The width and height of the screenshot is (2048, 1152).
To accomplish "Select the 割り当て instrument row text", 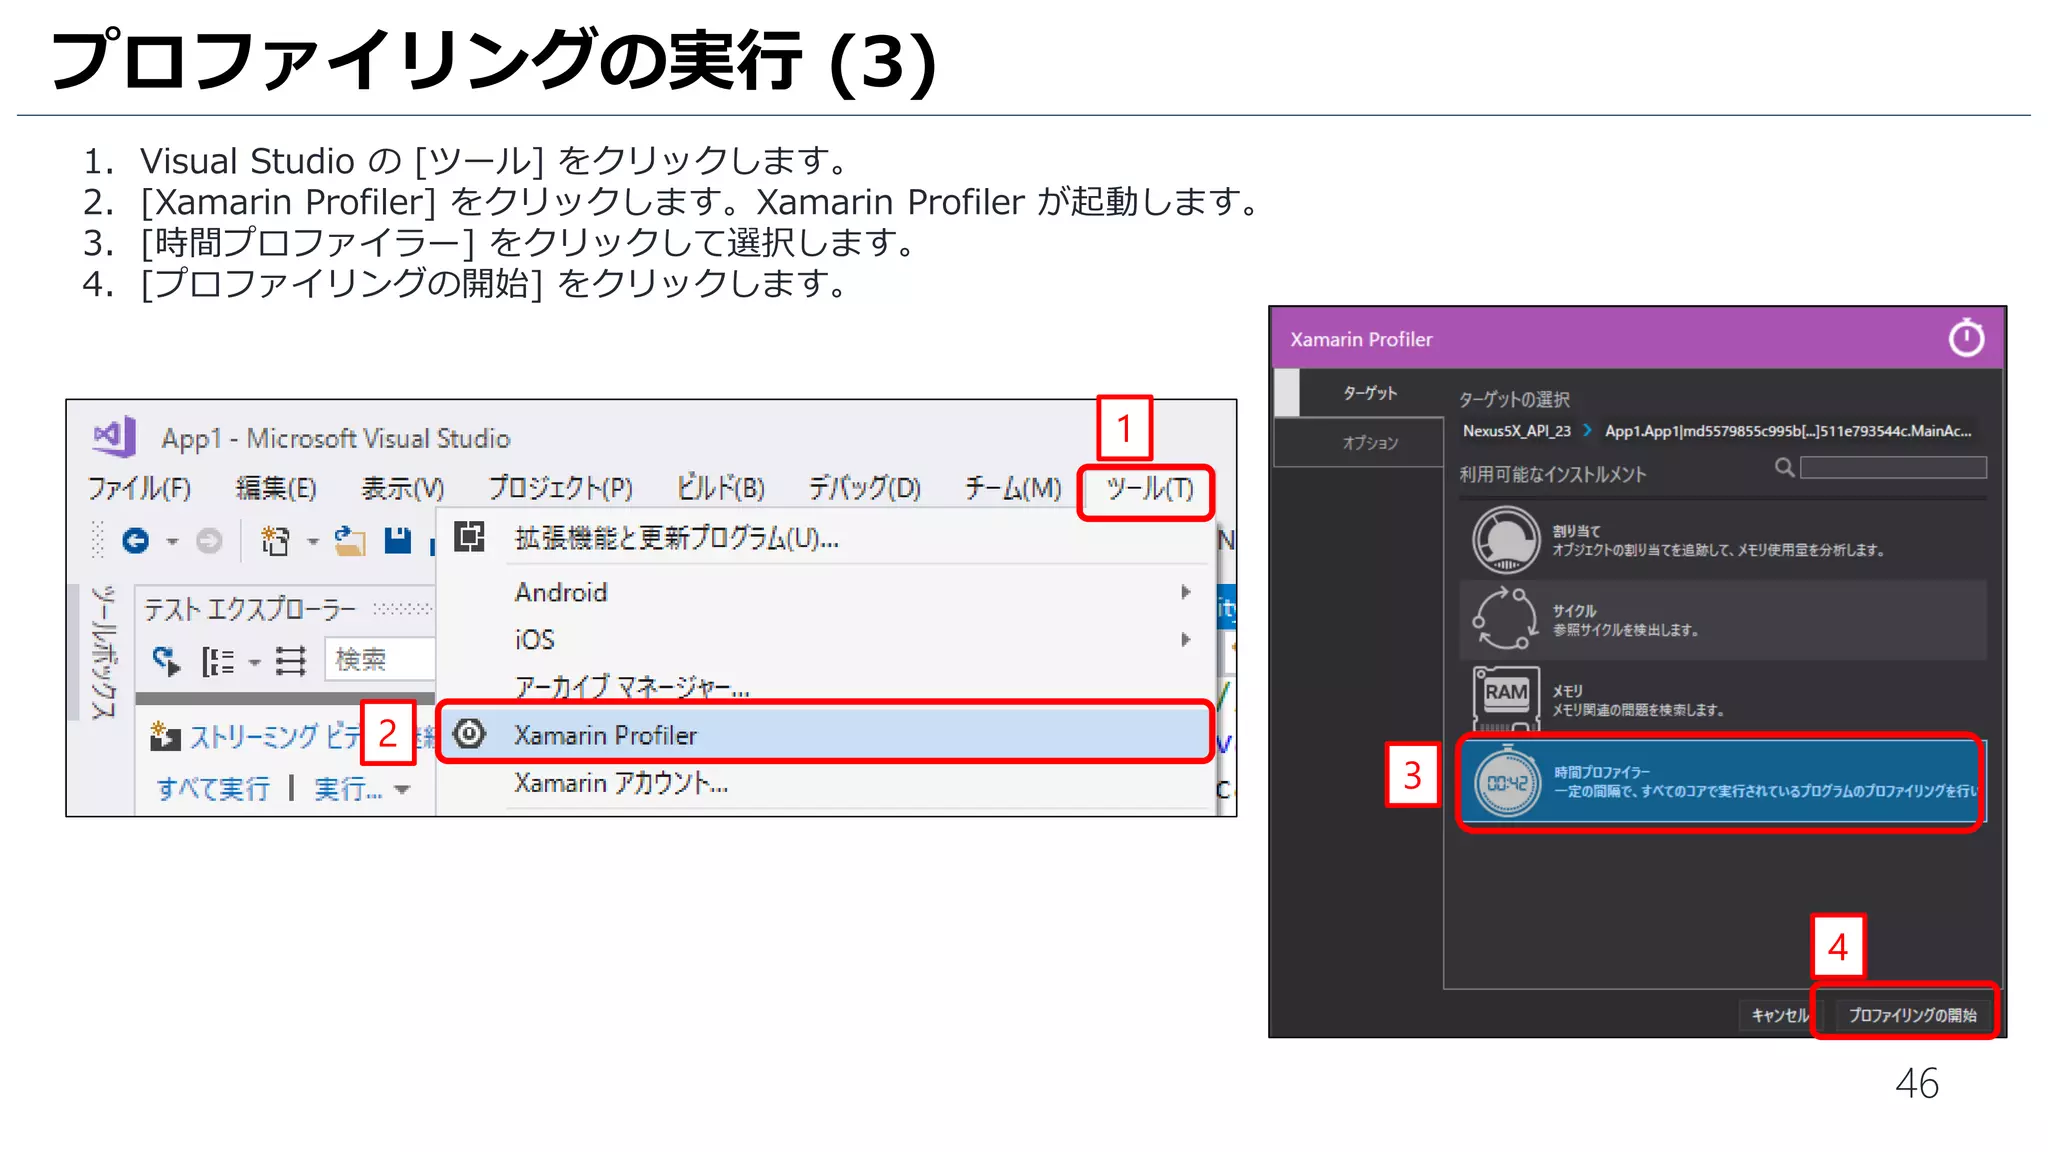I will 1717,540.
